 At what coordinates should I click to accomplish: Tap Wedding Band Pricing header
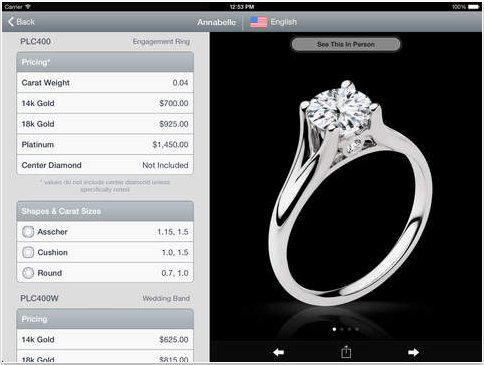tap(105, 319)
